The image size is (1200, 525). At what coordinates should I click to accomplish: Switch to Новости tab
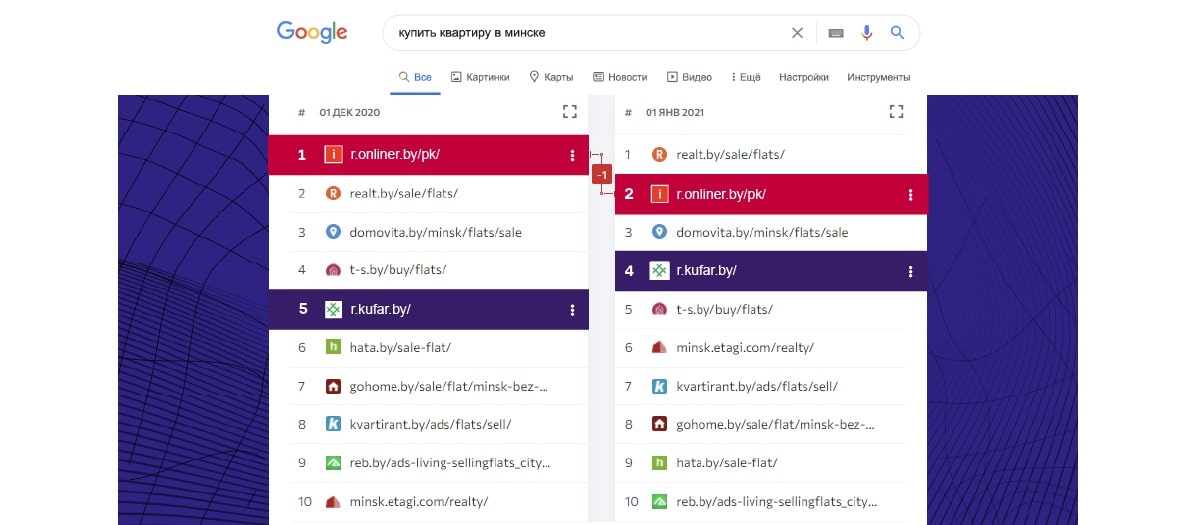pyautogui.click(x=620, y=77)
